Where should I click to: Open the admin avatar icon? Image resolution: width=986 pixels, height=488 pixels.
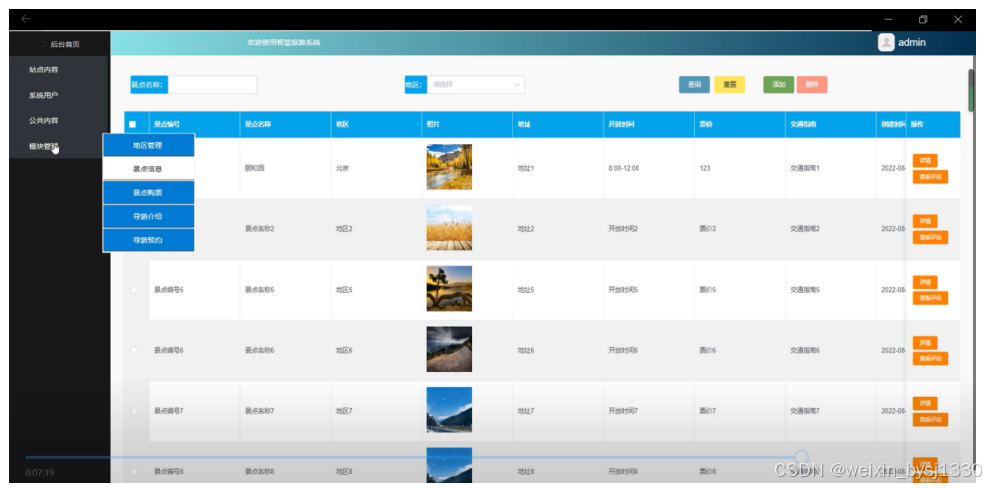point(886,43)
